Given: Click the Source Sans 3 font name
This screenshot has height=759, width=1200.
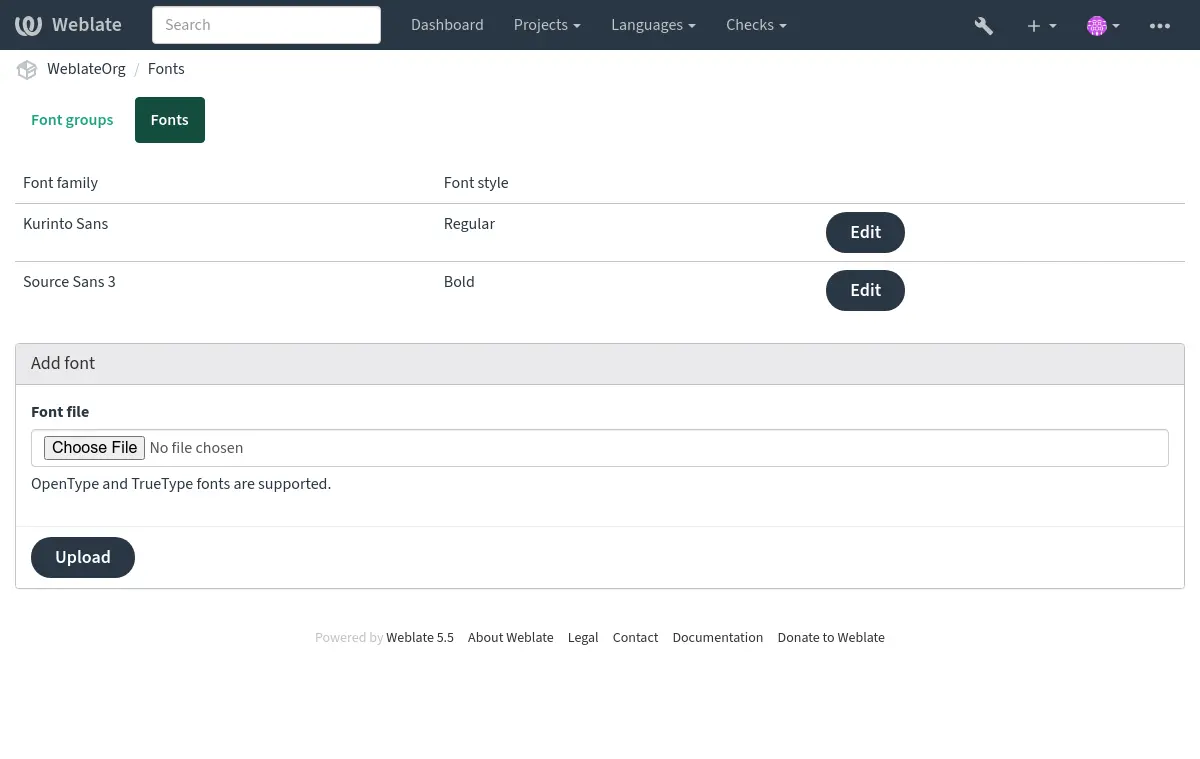Looking at the screenshot, I should (69, 282).
